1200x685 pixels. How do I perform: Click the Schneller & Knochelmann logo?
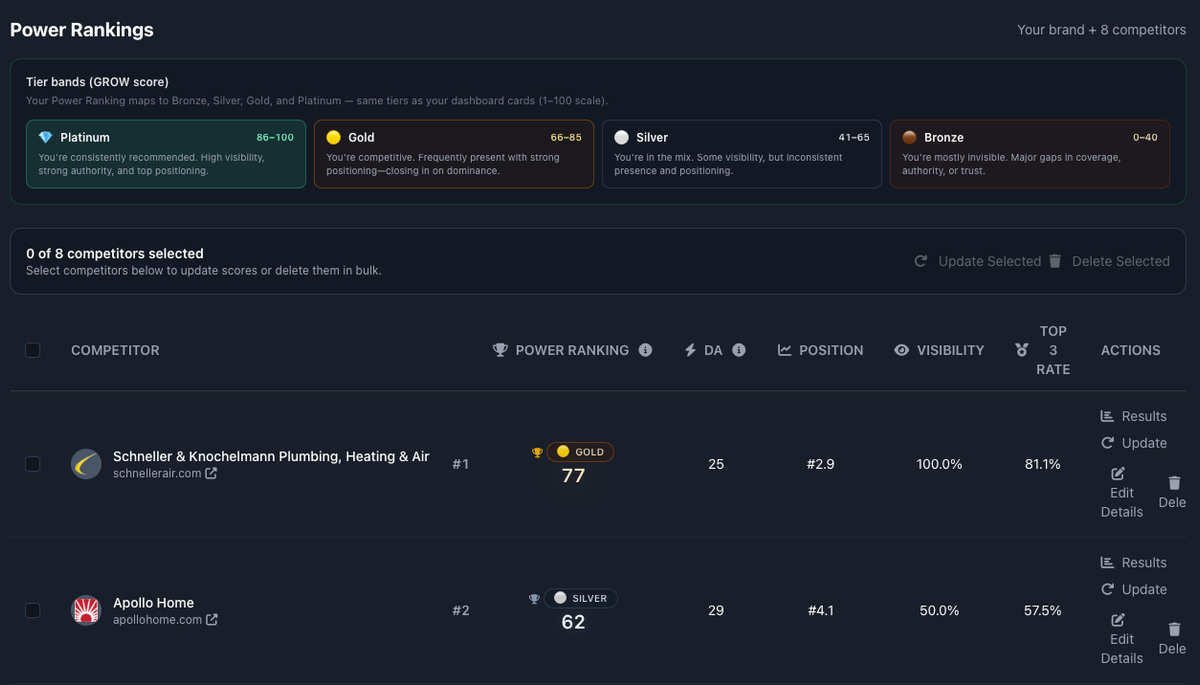[86, 464]
